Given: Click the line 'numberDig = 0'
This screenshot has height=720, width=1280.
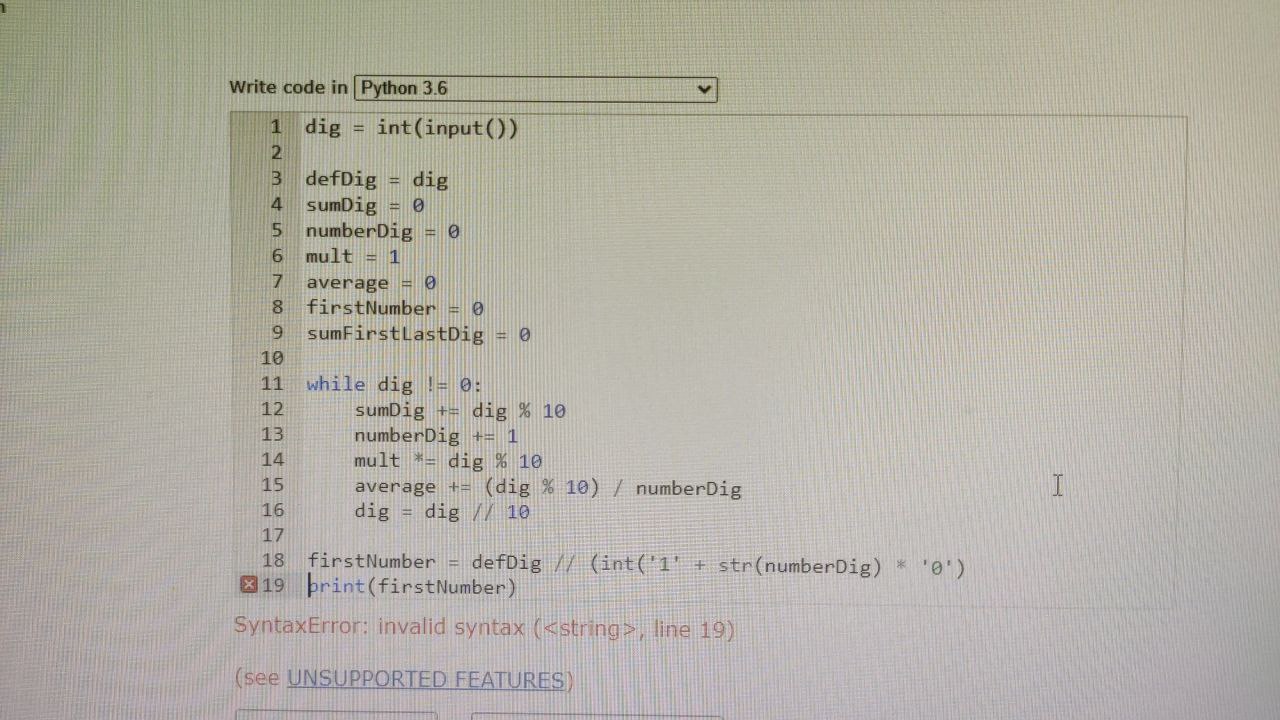Looking at the screenshot, I should [382, 231].
